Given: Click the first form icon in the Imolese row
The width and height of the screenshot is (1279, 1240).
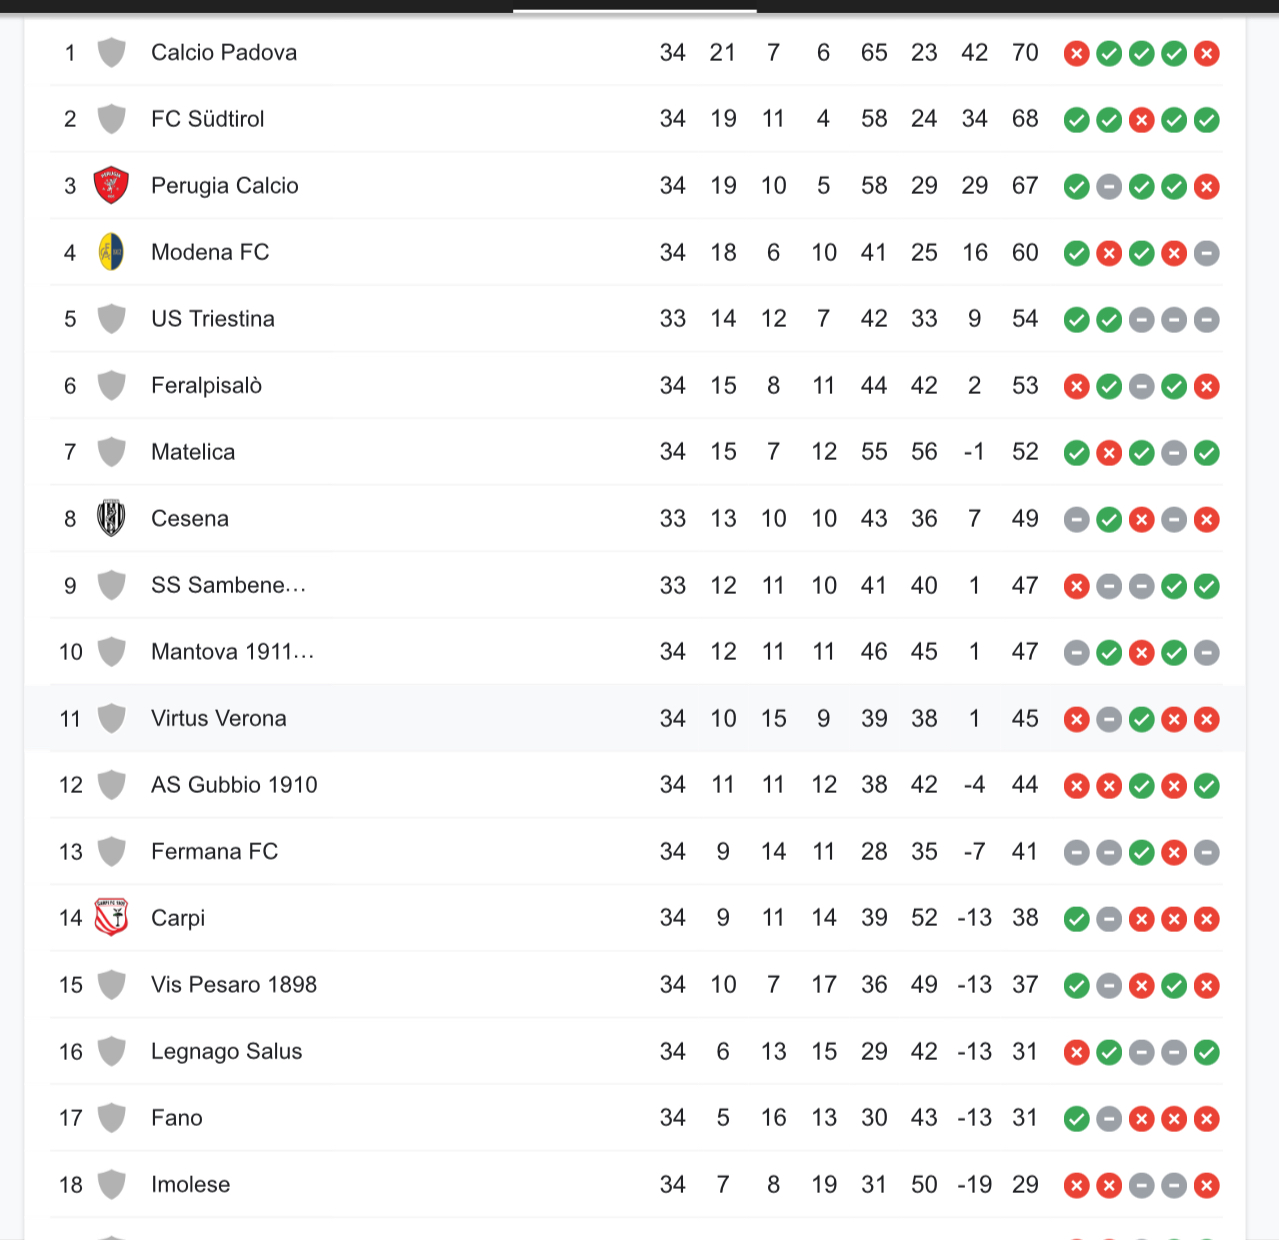Looking at the screenshot, I should 1077,1185.
